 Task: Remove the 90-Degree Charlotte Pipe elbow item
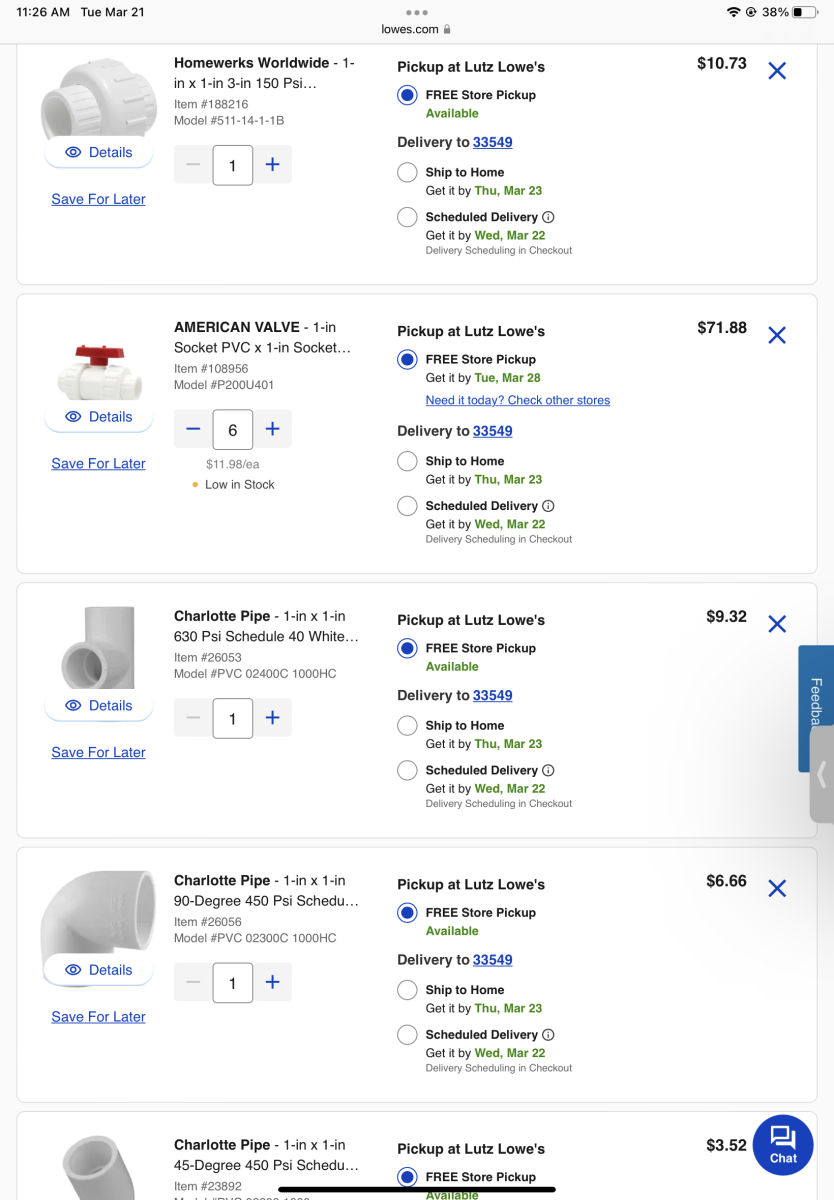(777, 888)
